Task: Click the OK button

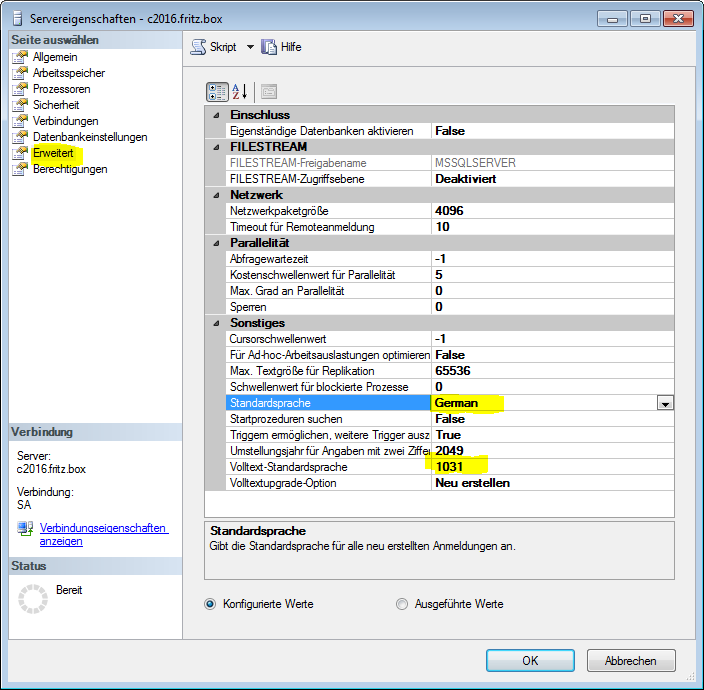Action: pos(530,661)
